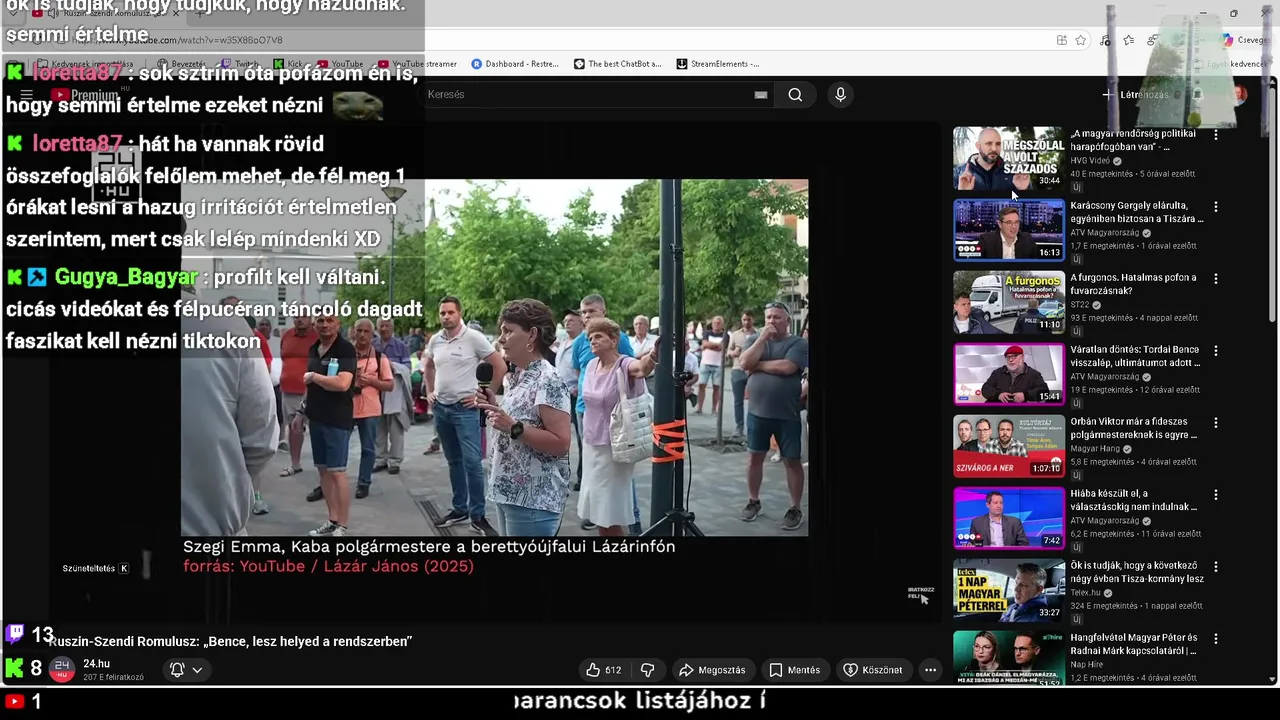Add page to favorites with star icon
Viewport: 1280px width, 720px height.
pos(1081,40)
